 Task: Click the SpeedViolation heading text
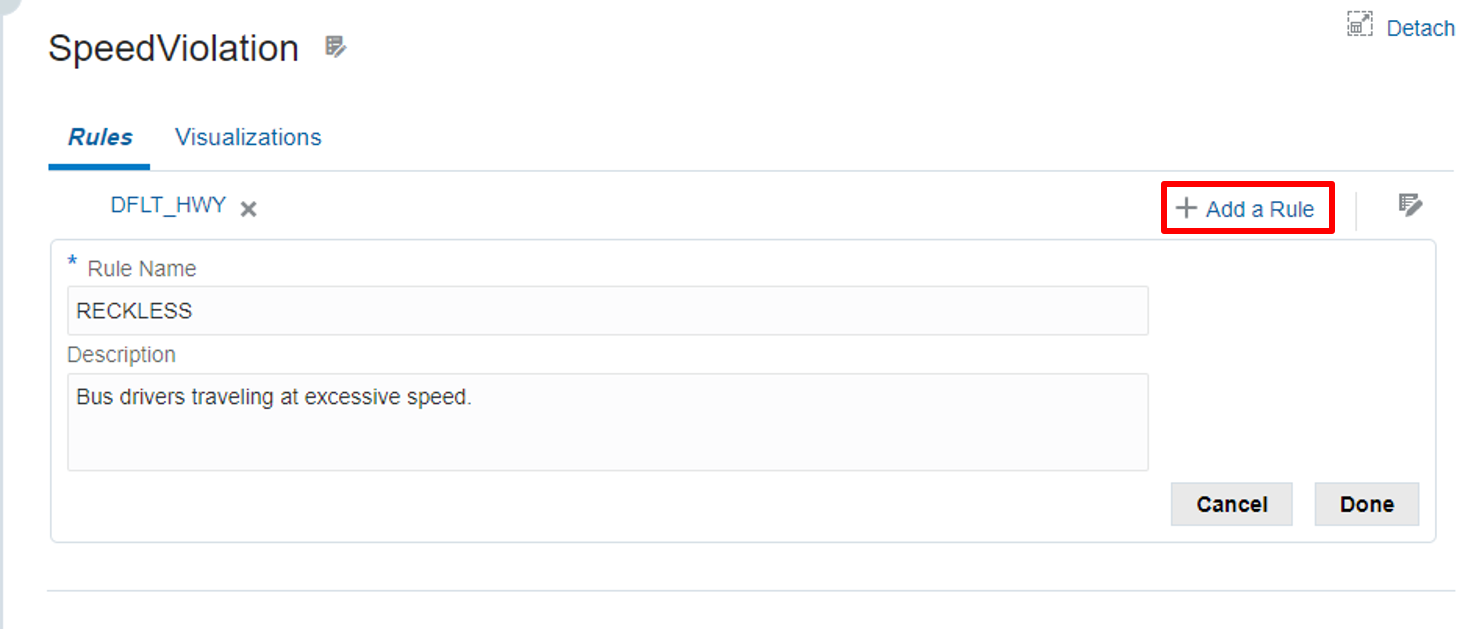point(174,48)
